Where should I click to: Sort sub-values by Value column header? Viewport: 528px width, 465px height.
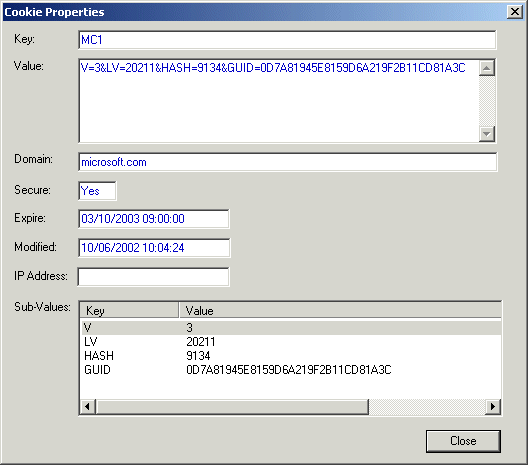(340, 310)
